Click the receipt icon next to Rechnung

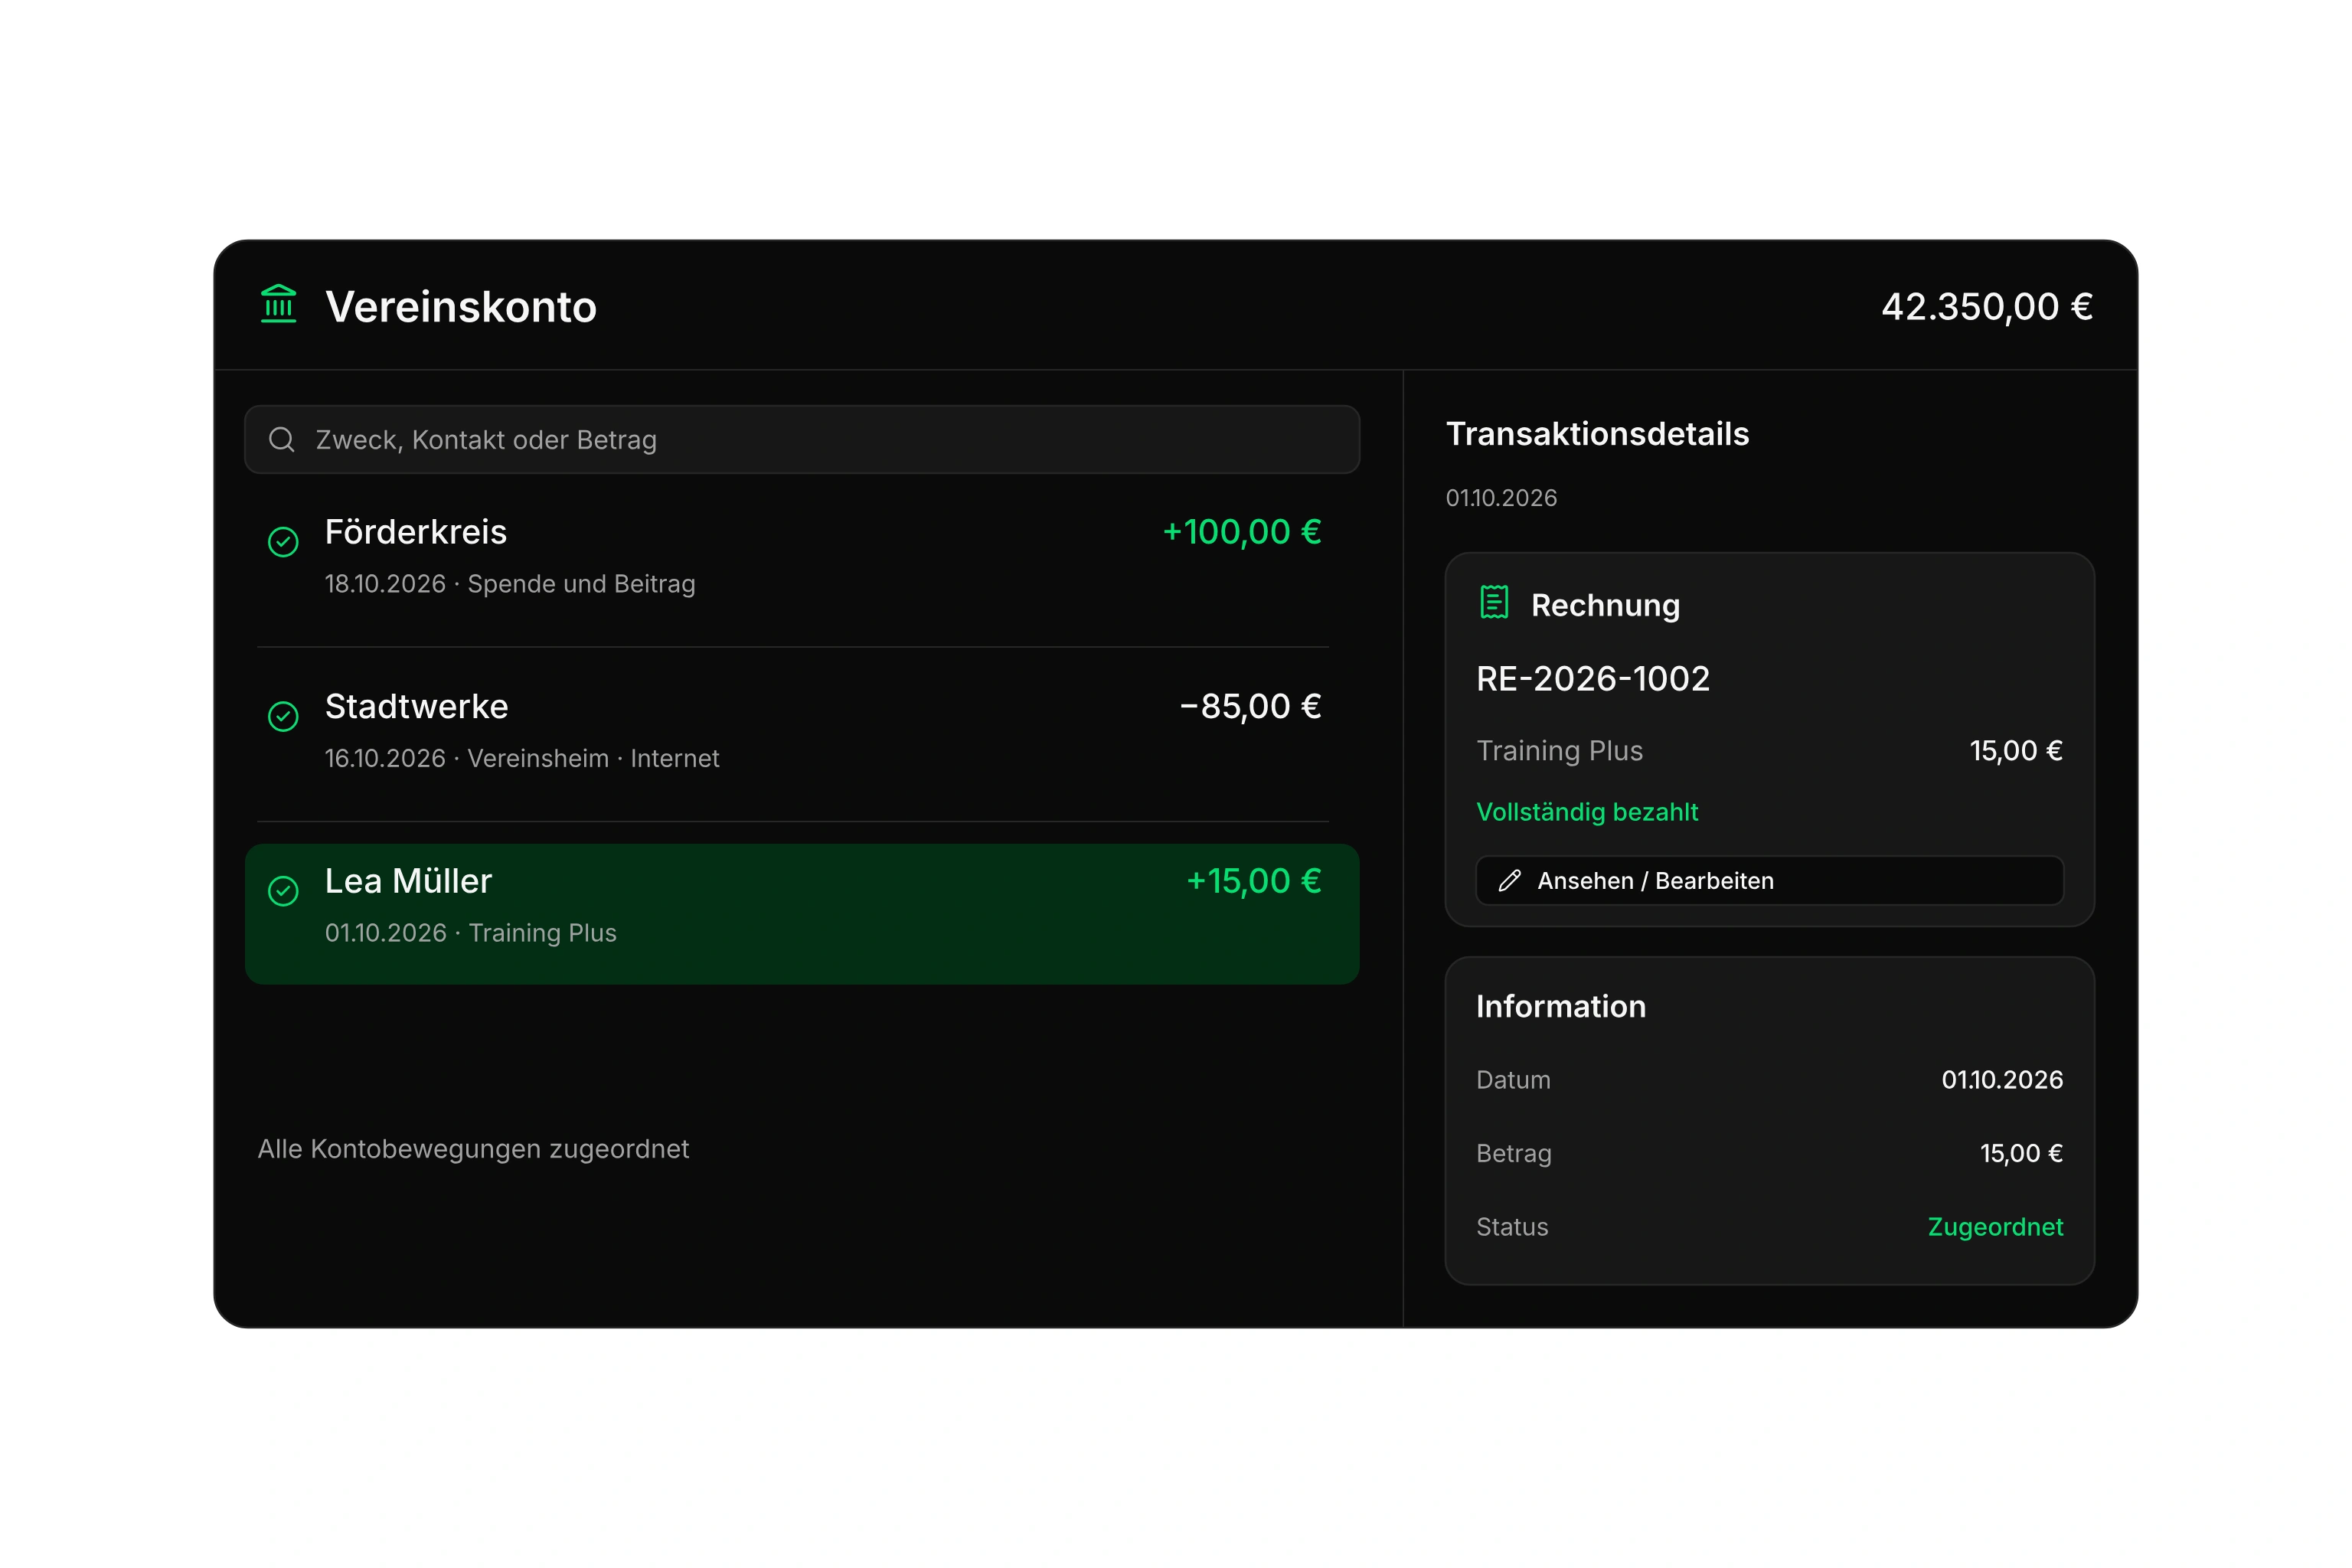(x=1494, y=602)
